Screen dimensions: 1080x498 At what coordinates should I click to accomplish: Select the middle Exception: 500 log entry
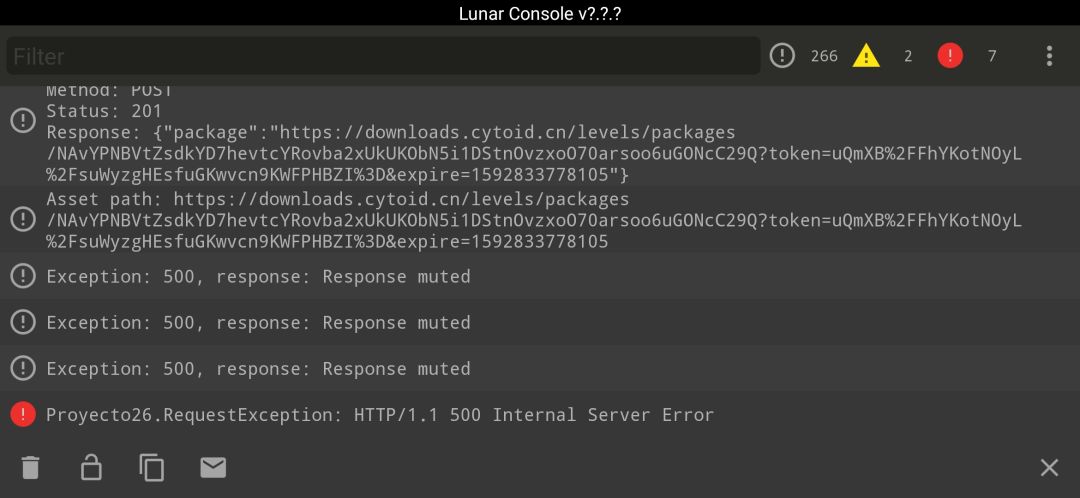tap(540, 322)
